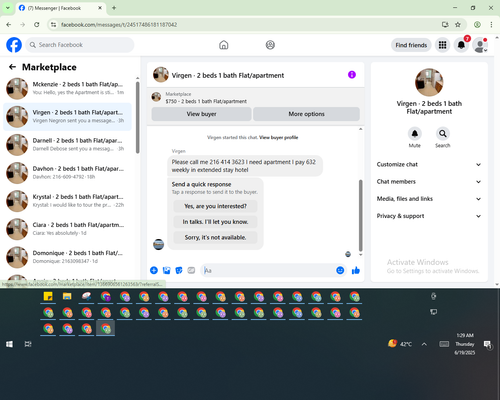Bookmark this page with the star icon
This screenshot has width=500, height=400.
[x=458, y=25]
